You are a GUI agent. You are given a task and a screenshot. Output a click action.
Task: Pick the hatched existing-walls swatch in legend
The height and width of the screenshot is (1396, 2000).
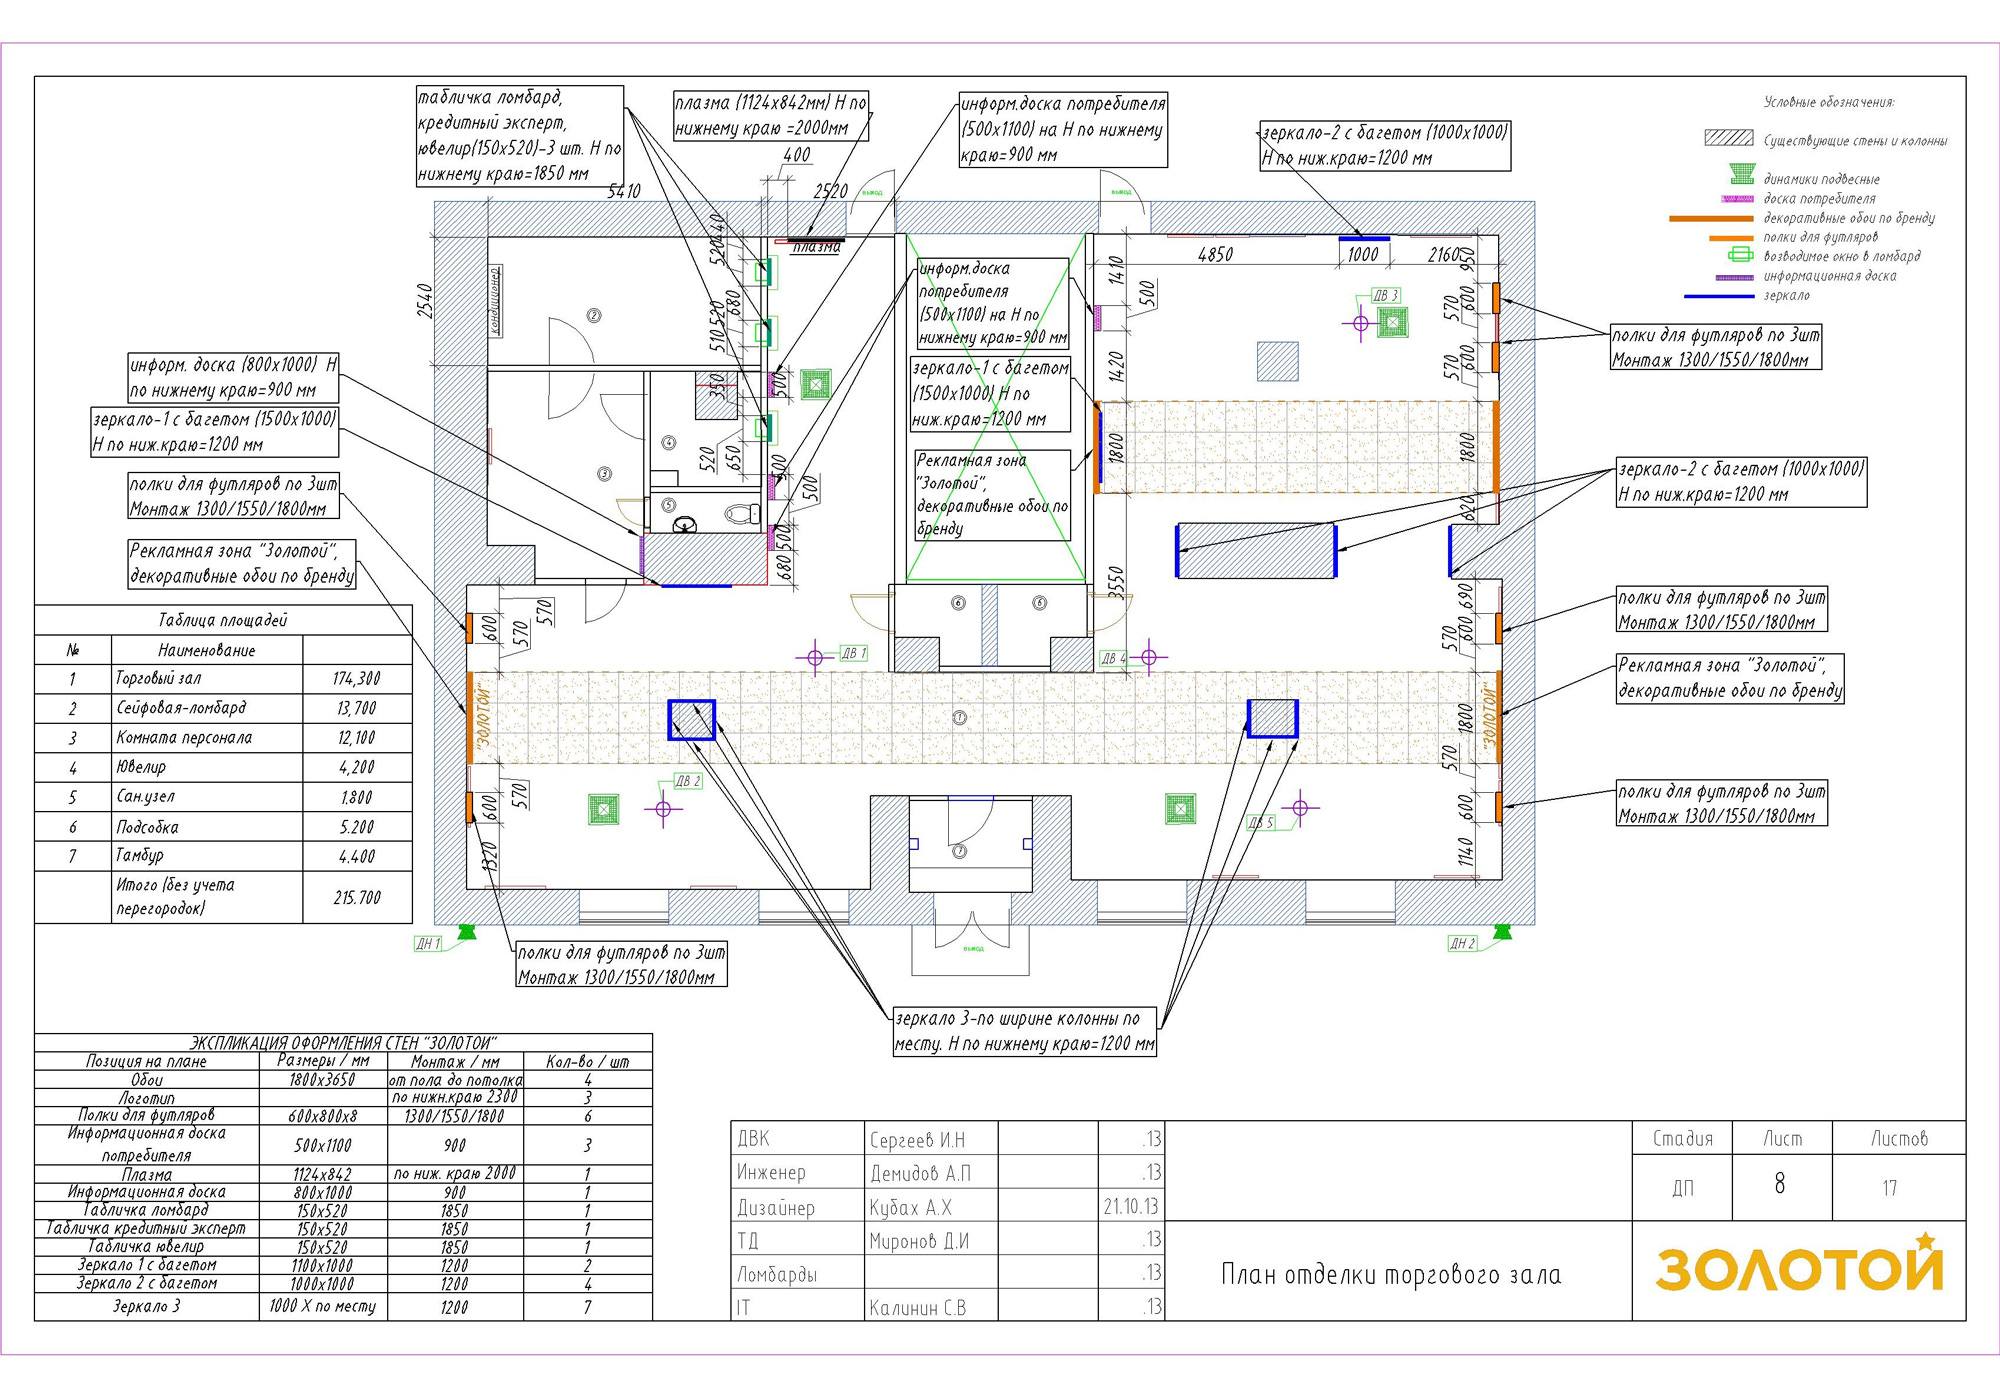[1729, 139]
